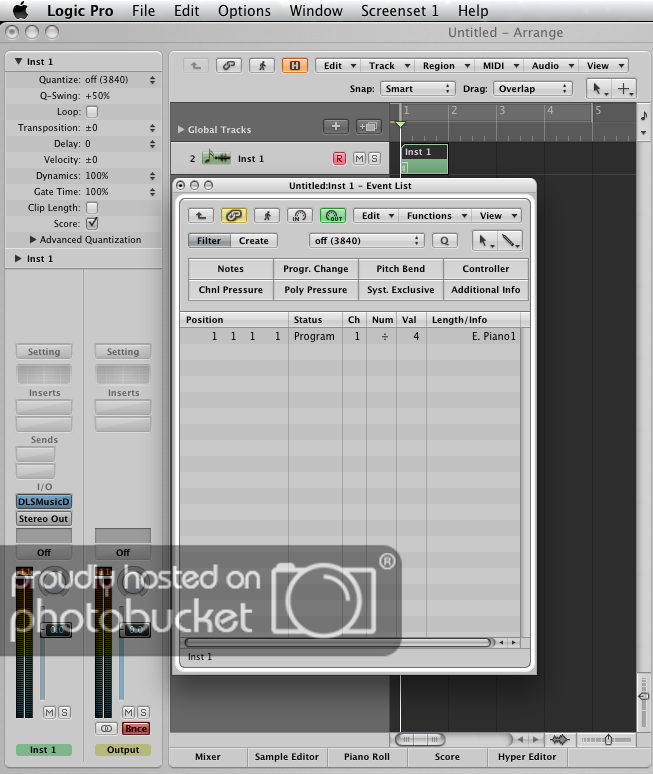Toggle the Arrange link icon

pyautogui.click(x=229, y=66)
